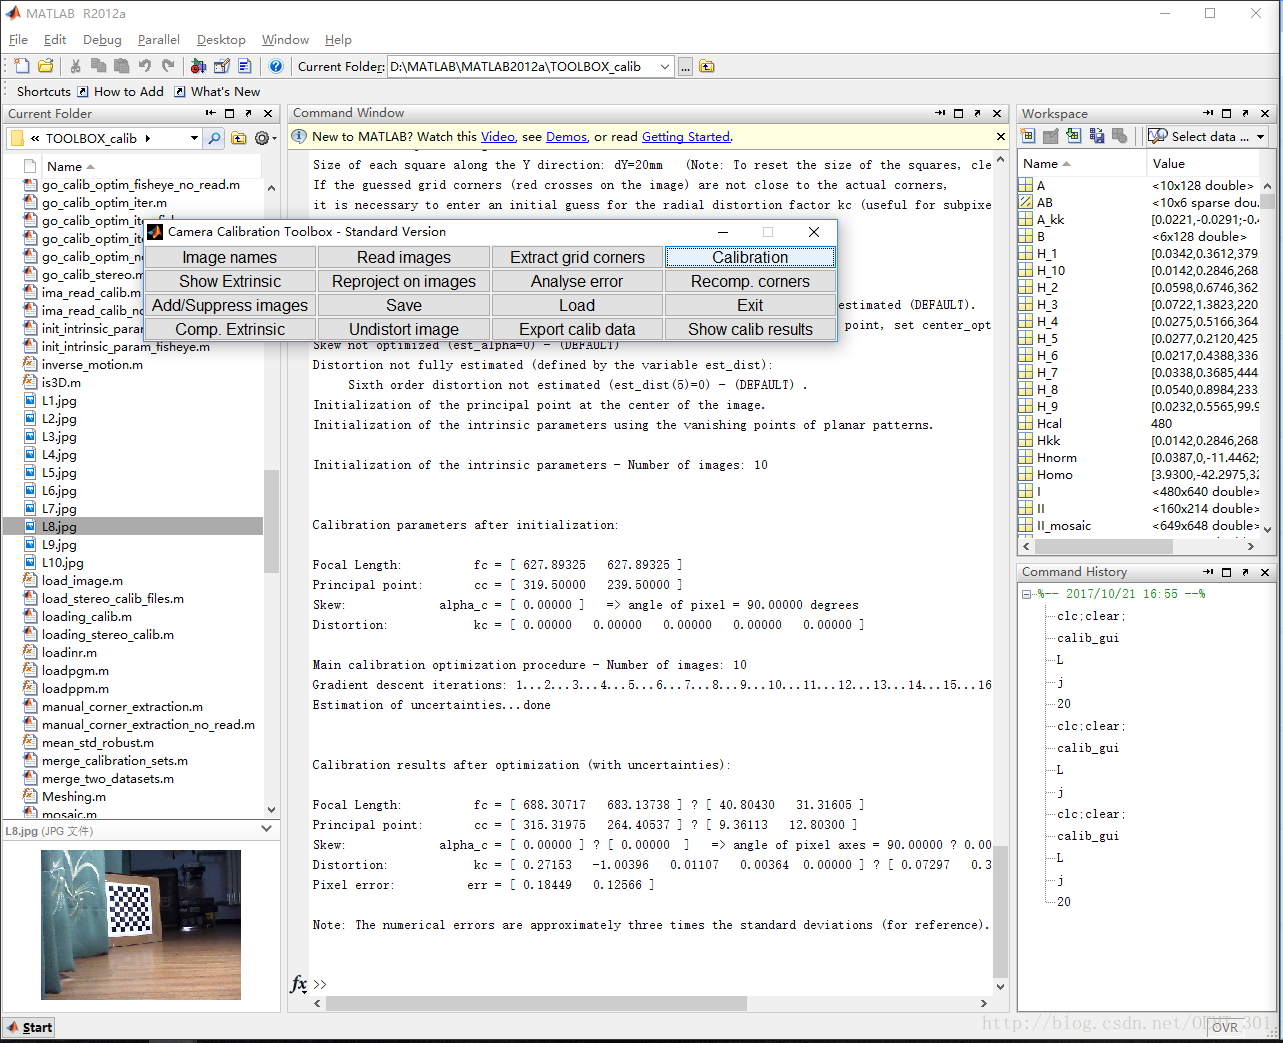Save the workspace variables icon

coord(1097,136)
